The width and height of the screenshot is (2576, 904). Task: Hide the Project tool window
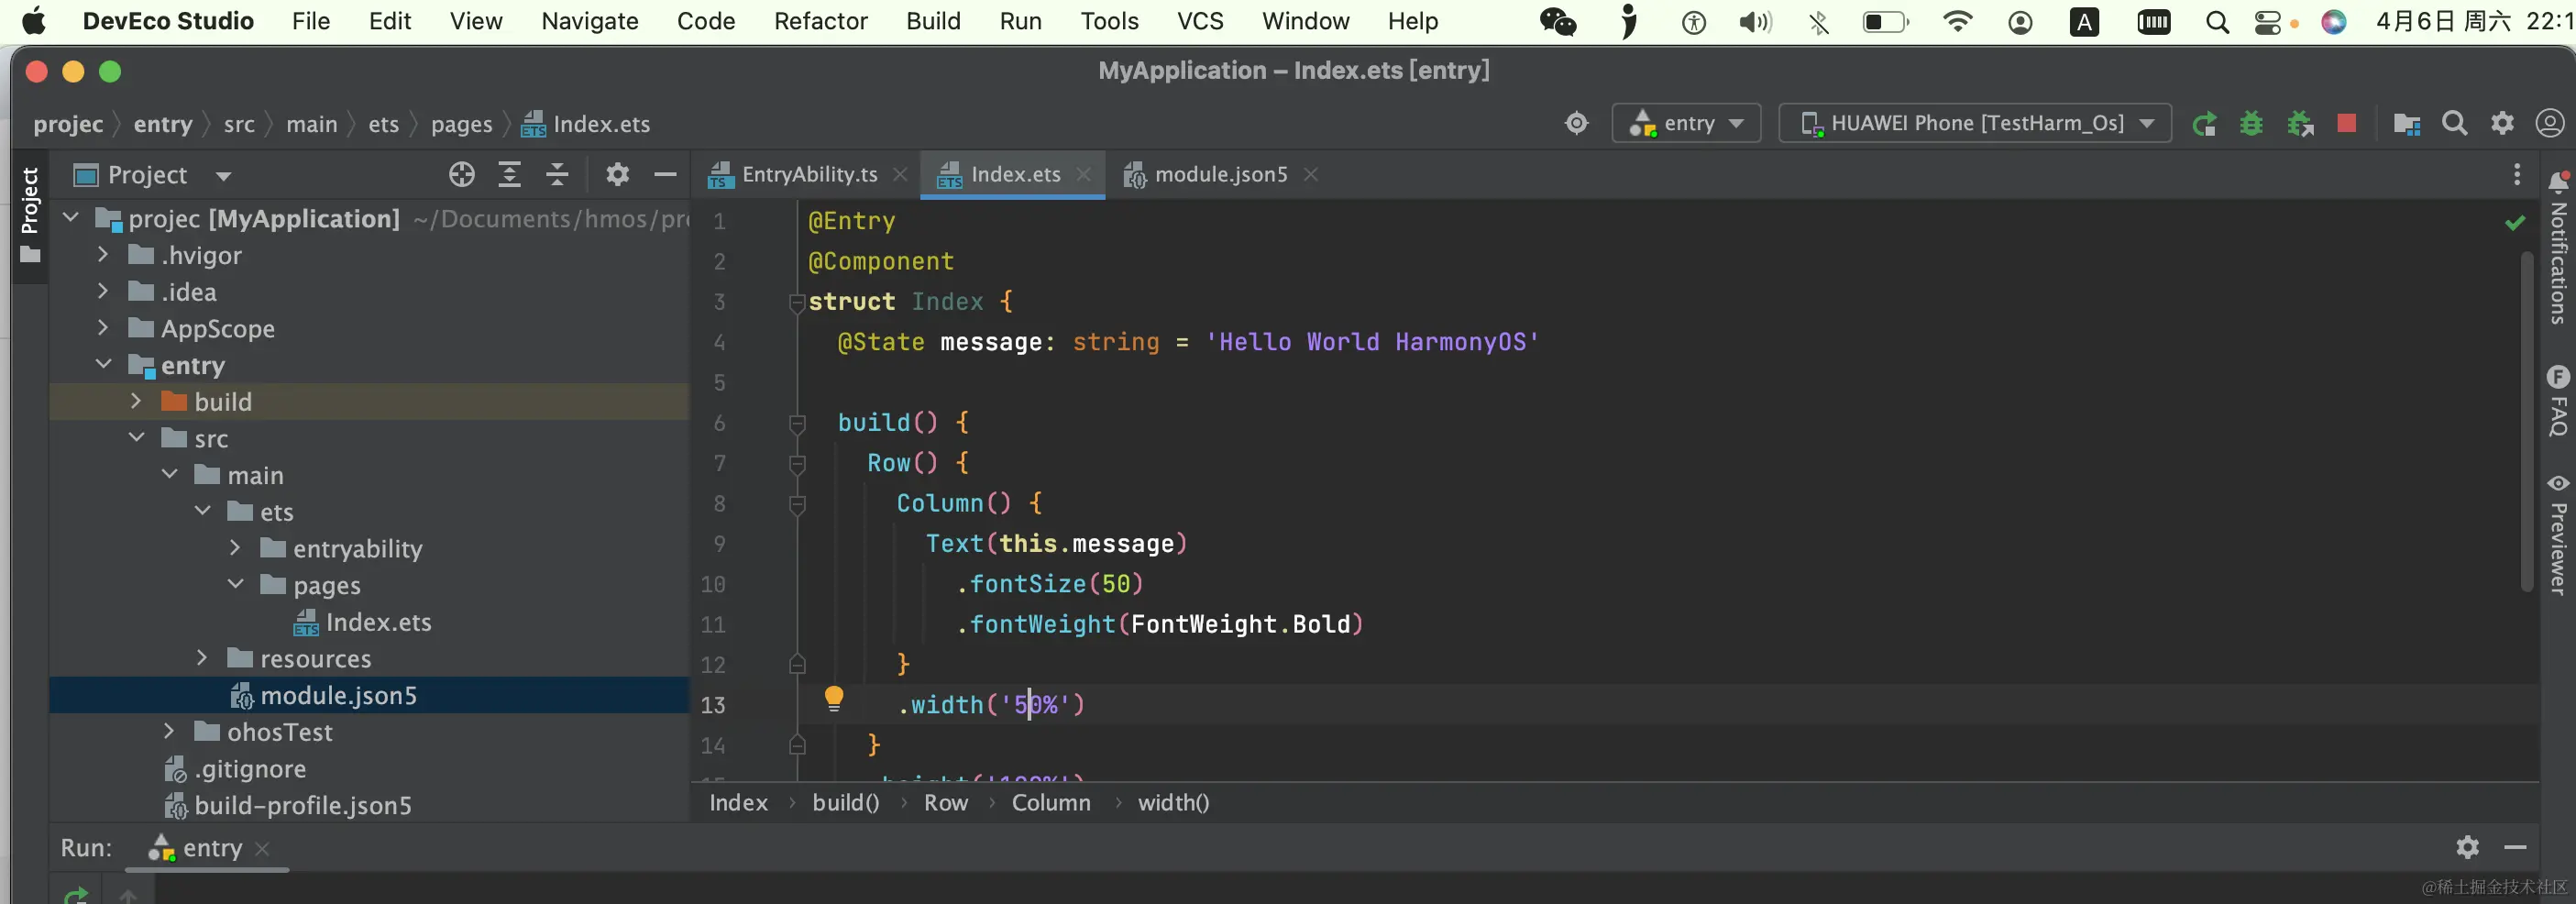click(x=665, y=175)
